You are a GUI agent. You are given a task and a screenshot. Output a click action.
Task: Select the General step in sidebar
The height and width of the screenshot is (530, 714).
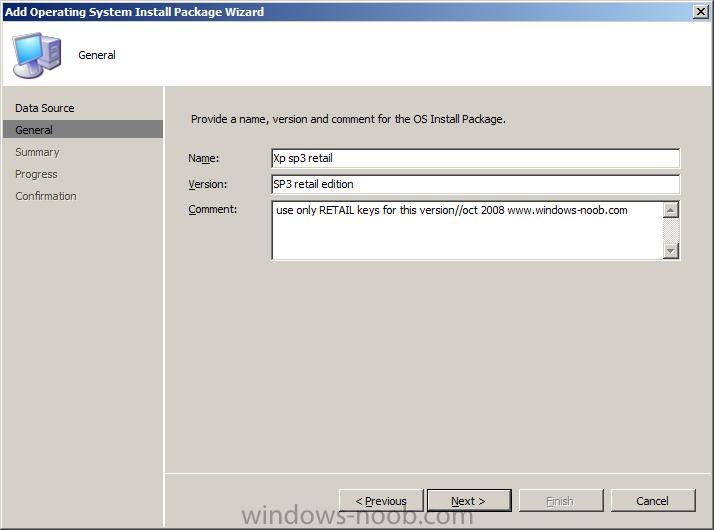83,129
